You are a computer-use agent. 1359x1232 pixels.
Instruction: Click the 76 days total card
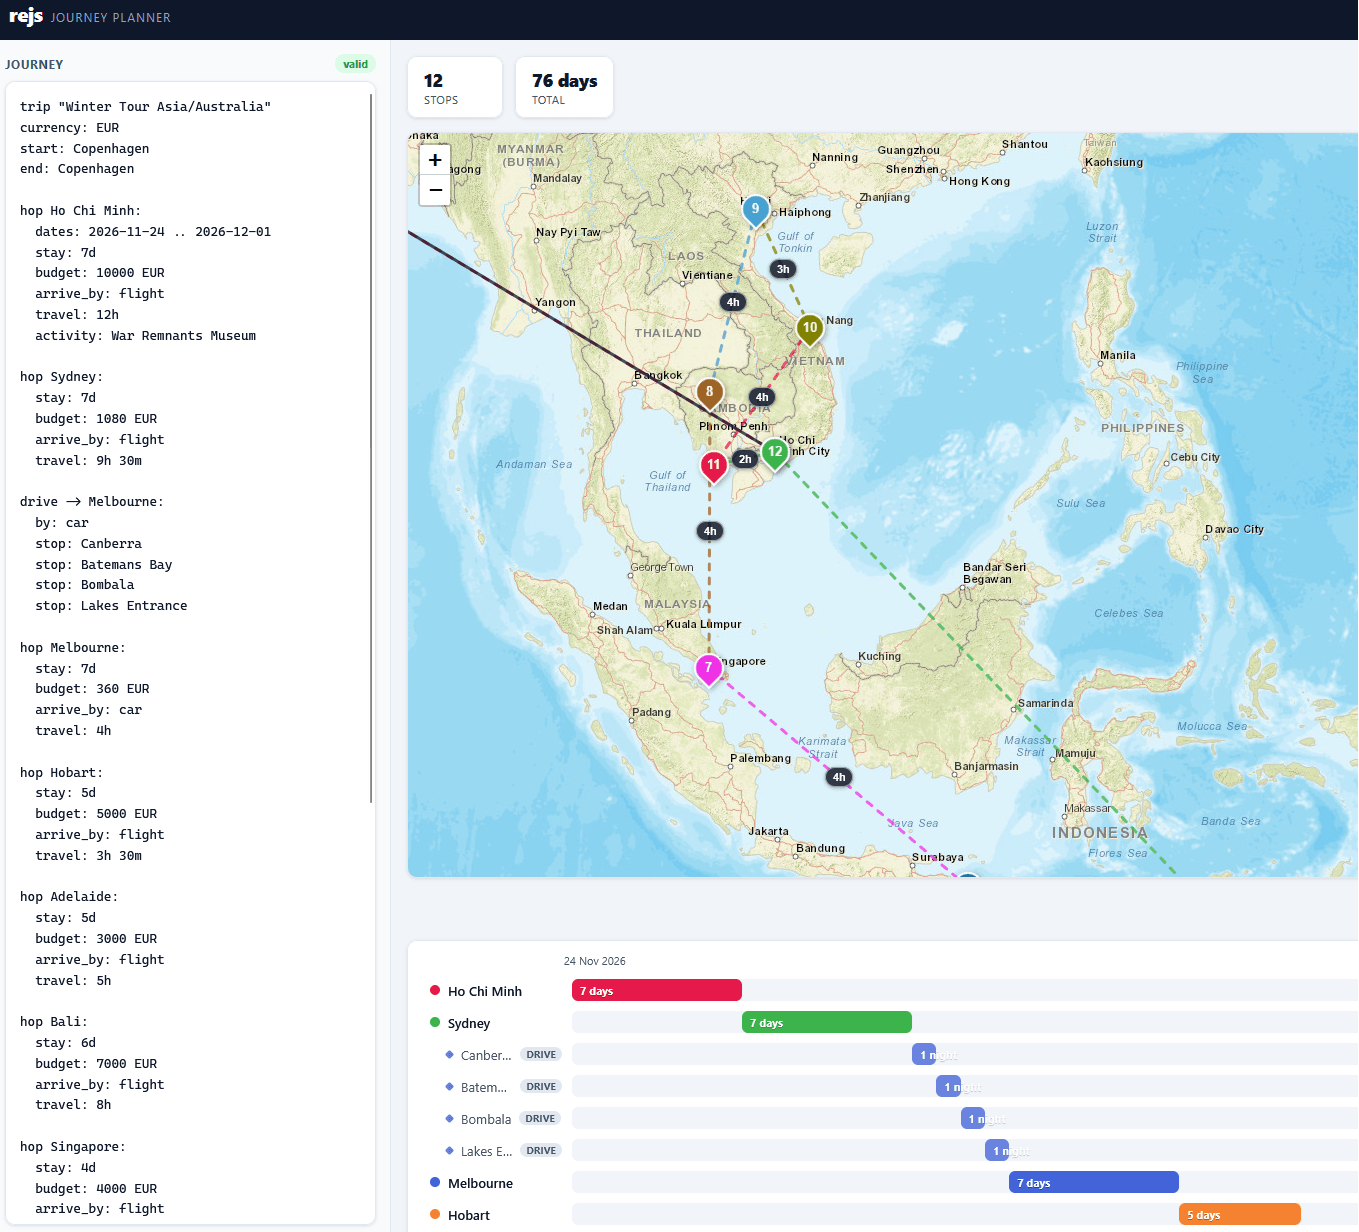[x=564, y=88]
